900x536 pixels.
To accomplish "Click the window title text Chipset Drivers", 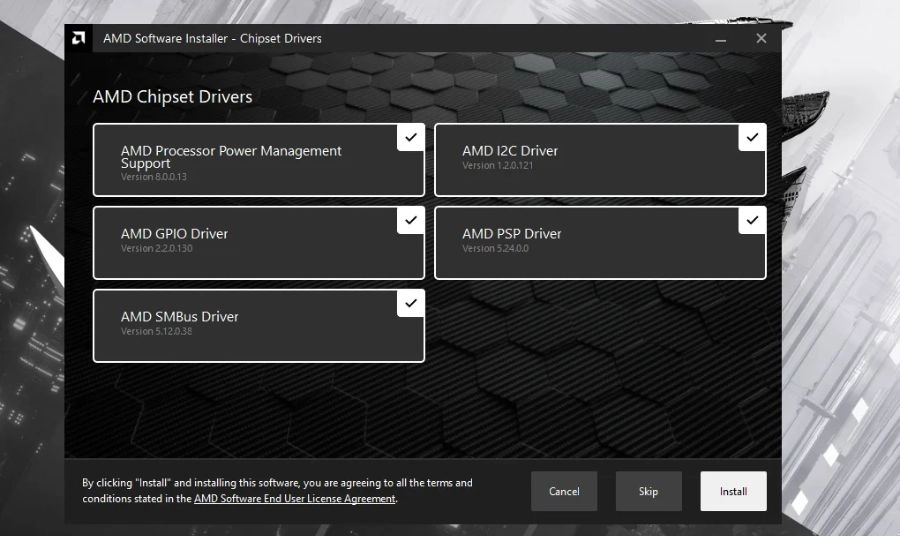I will 281,38.
